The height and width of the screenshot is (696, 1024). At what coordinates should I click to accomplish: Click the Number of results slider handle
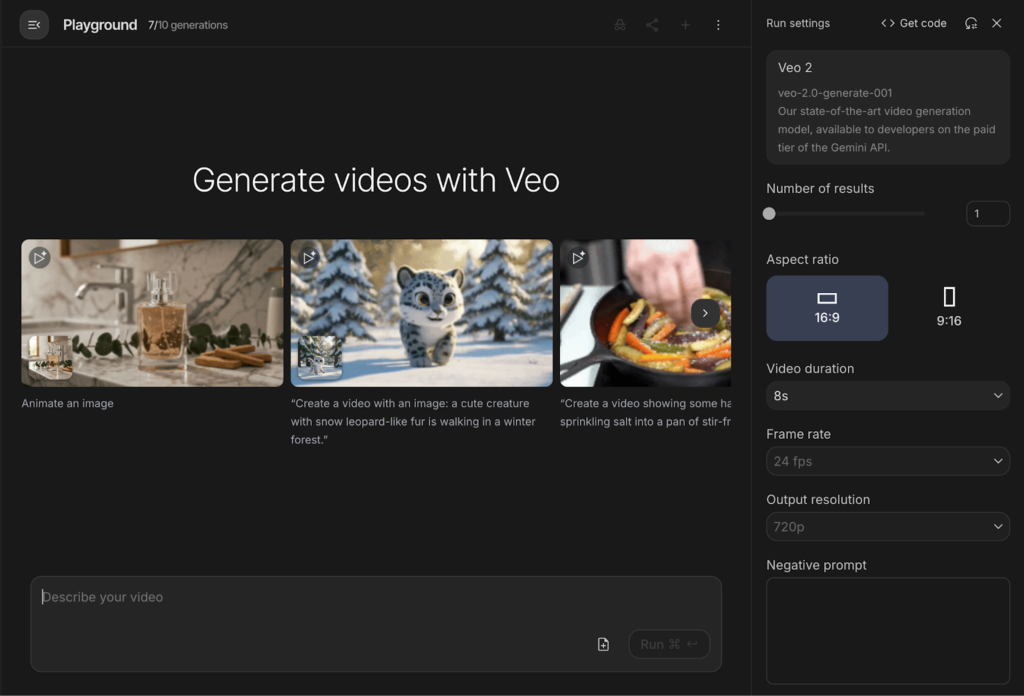click(x=769, y=213)
